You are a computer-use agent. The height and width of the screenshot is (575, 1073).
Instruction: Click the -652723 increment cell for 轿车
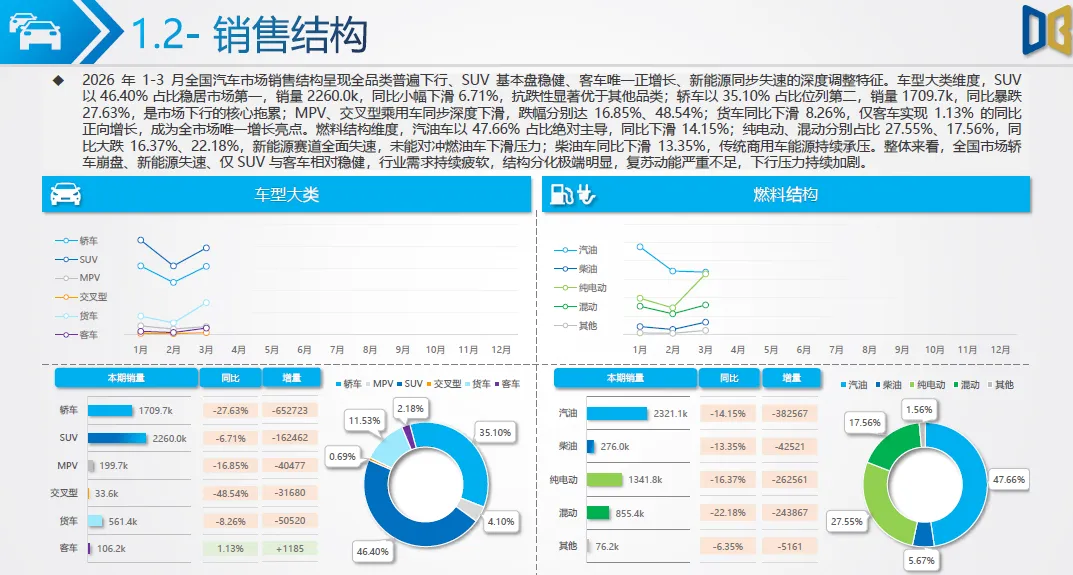click(x=290, y=411)
